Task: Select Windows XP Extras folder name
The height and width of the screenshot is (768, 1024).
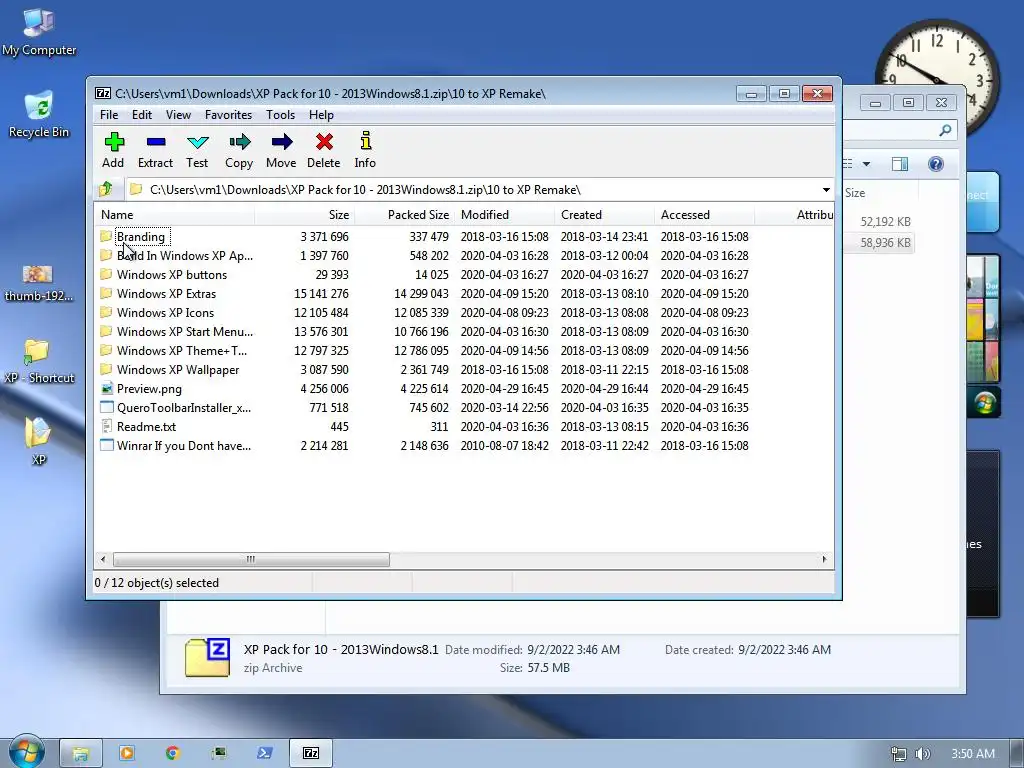Action: (167, 294)
